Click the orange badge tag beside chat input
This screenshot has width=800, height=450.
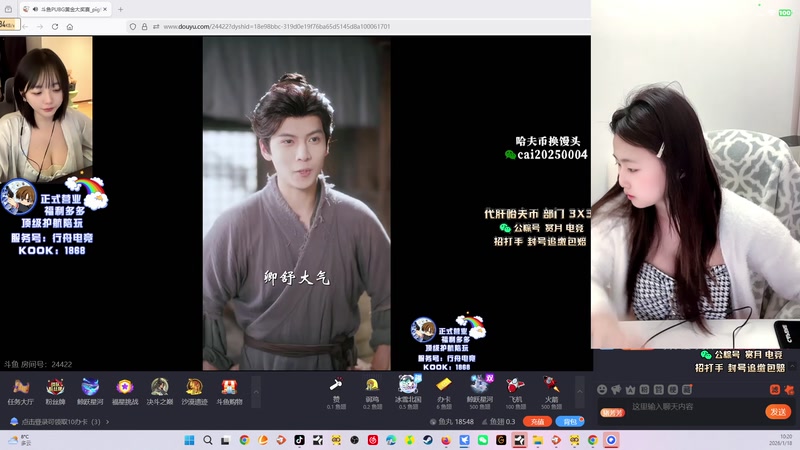coord(612,413)
